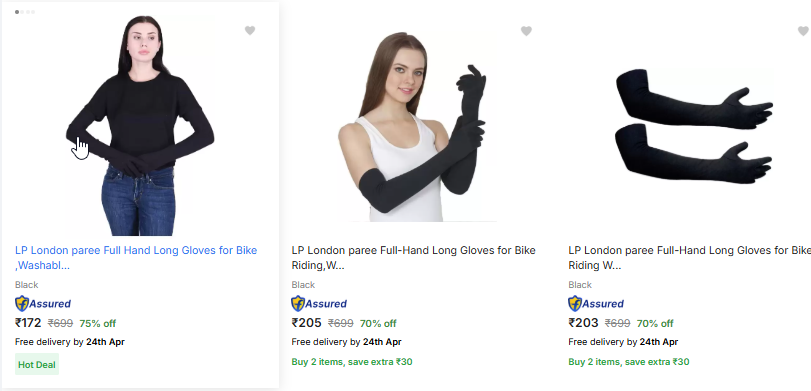Click the Hot Deal tag
The width and height of the screenshot is (811, 391).
(x=37, y=365)
